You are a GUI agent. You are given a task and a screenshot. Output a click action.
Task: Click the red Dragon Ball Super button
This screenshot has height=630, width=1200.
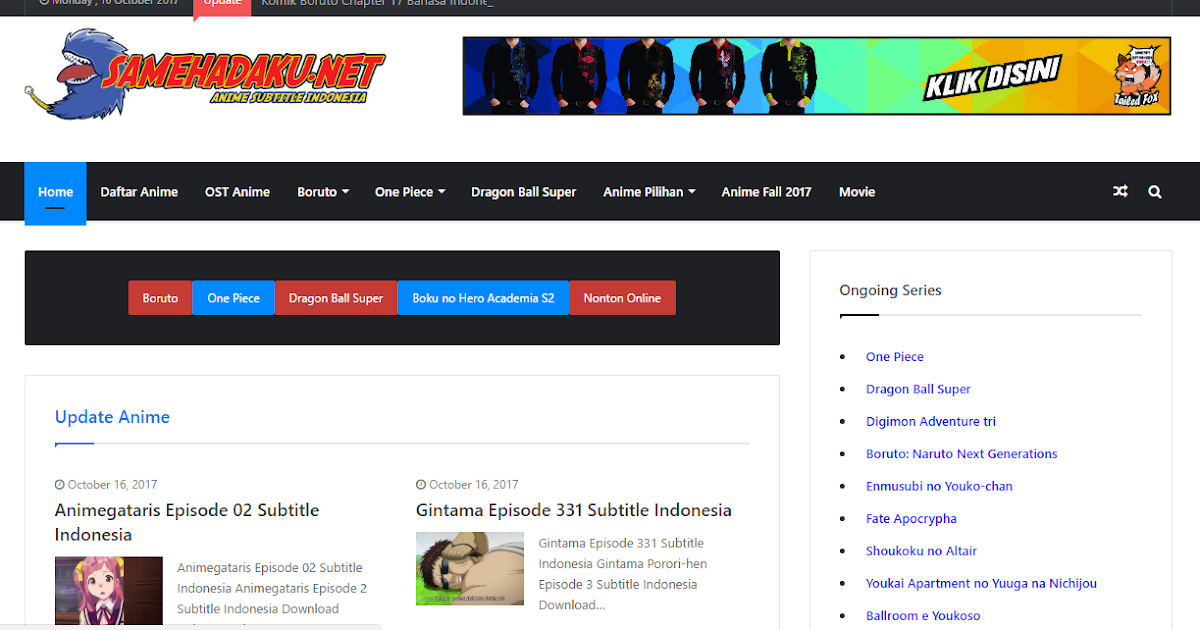pyautogui.click(x=336, y=298)
